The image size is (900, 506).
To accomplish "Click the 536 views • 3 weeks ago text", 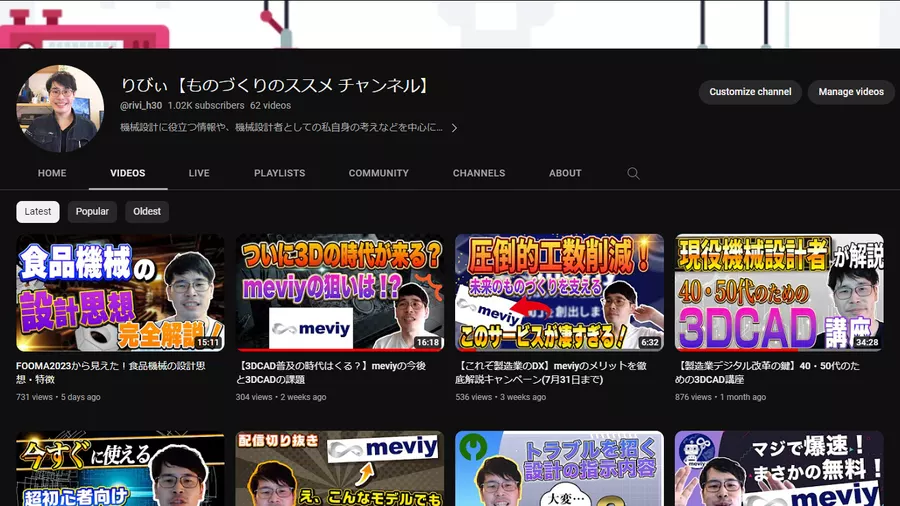I will (x=501, y=397).
